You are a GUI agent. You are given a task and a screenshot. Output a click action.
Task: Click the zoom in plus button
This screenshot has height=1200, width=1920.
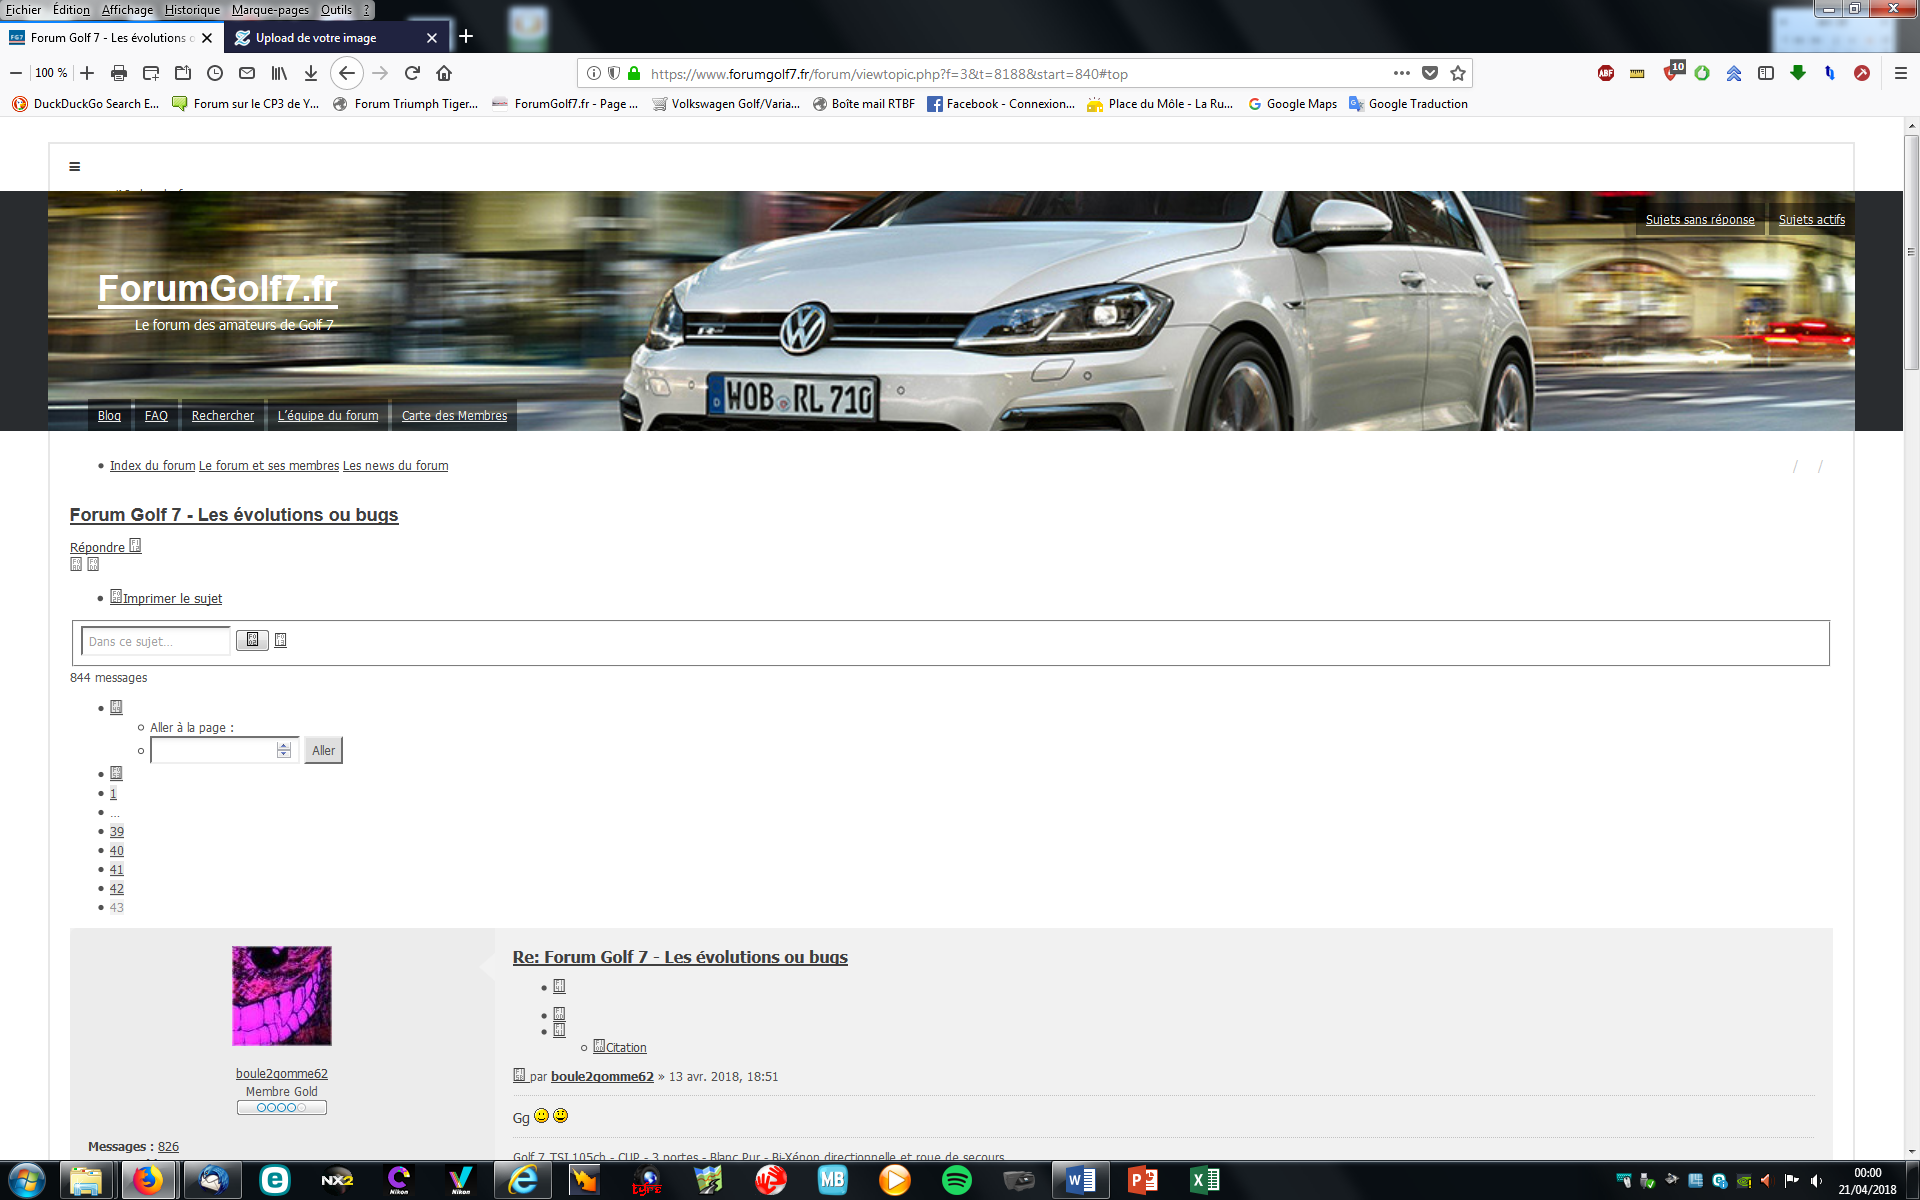[x=87, y=73]
